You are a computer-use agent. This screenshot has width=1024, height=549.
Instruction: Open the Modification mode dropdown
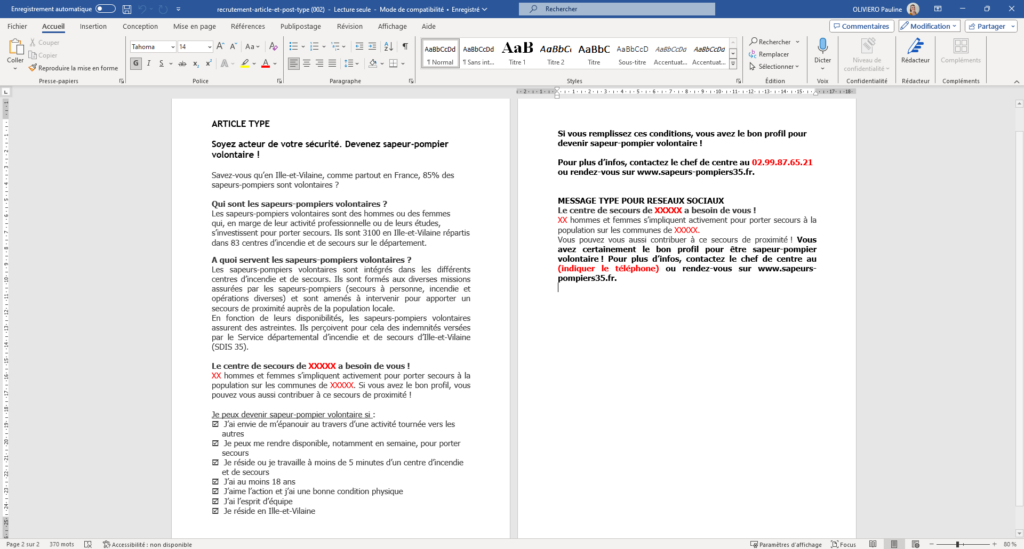click(x=929, y=26)
